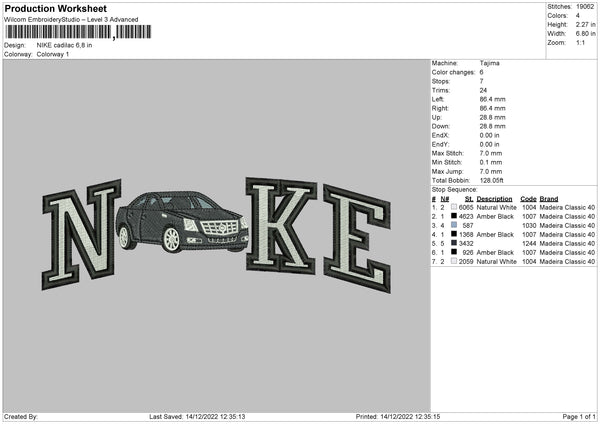Click the Up value 28.8 mm
Screen dimensions: 600x424
492,117
